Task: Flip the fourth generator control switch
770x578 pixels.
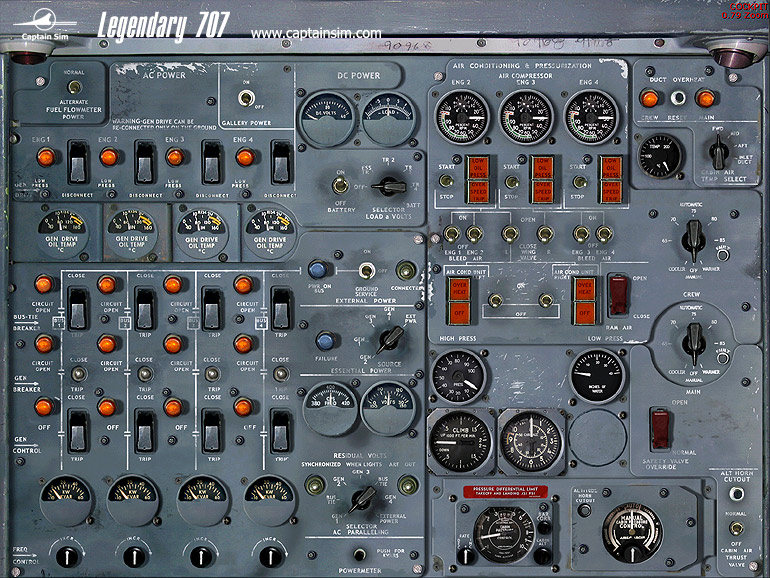Action: click(282, 432)
